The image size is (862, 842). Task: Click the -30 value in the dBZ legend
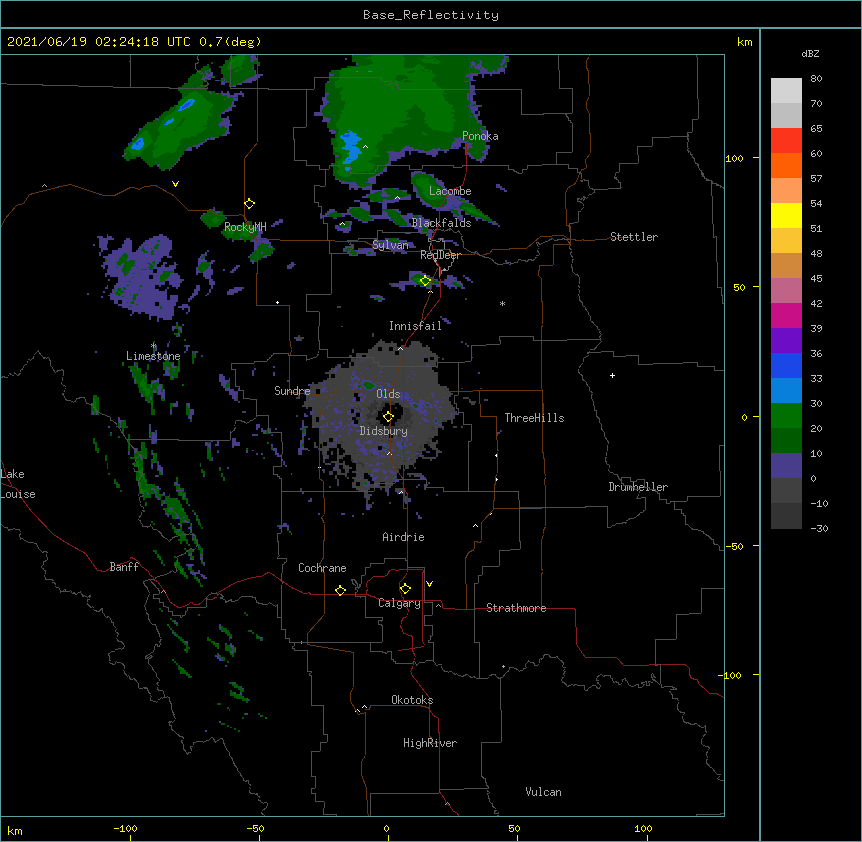(819, 528)
